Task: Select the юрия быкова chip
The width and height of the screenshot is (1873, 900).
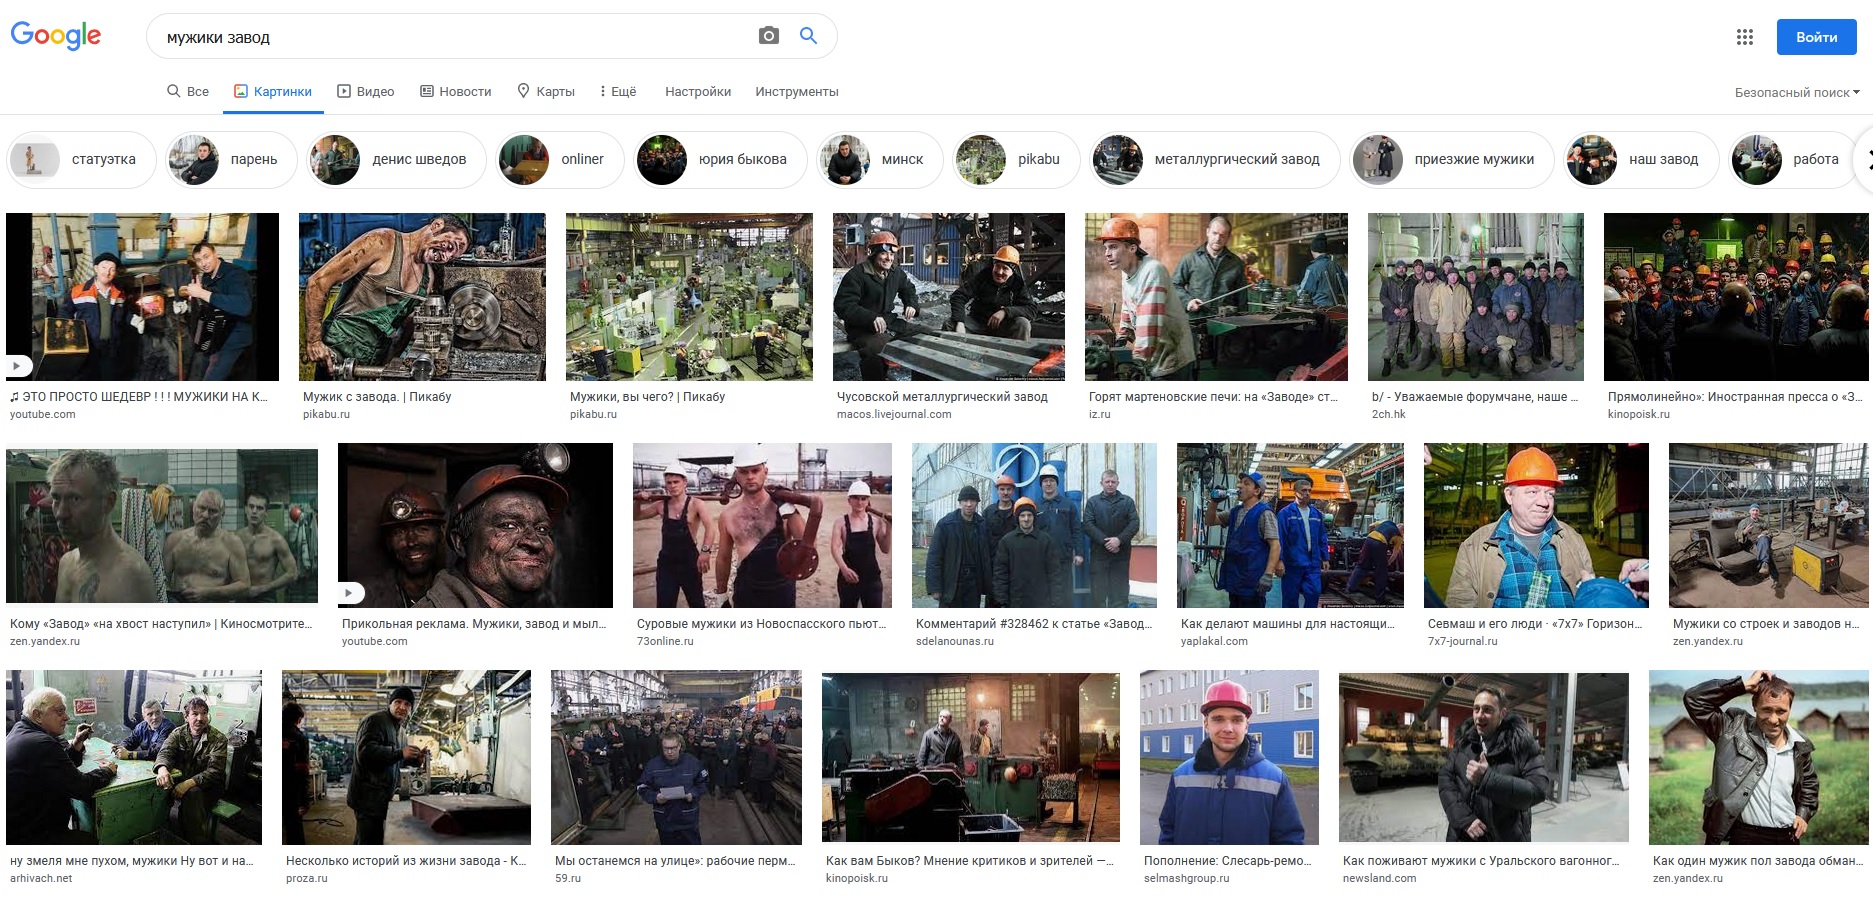Action: (x=720, y=159)
